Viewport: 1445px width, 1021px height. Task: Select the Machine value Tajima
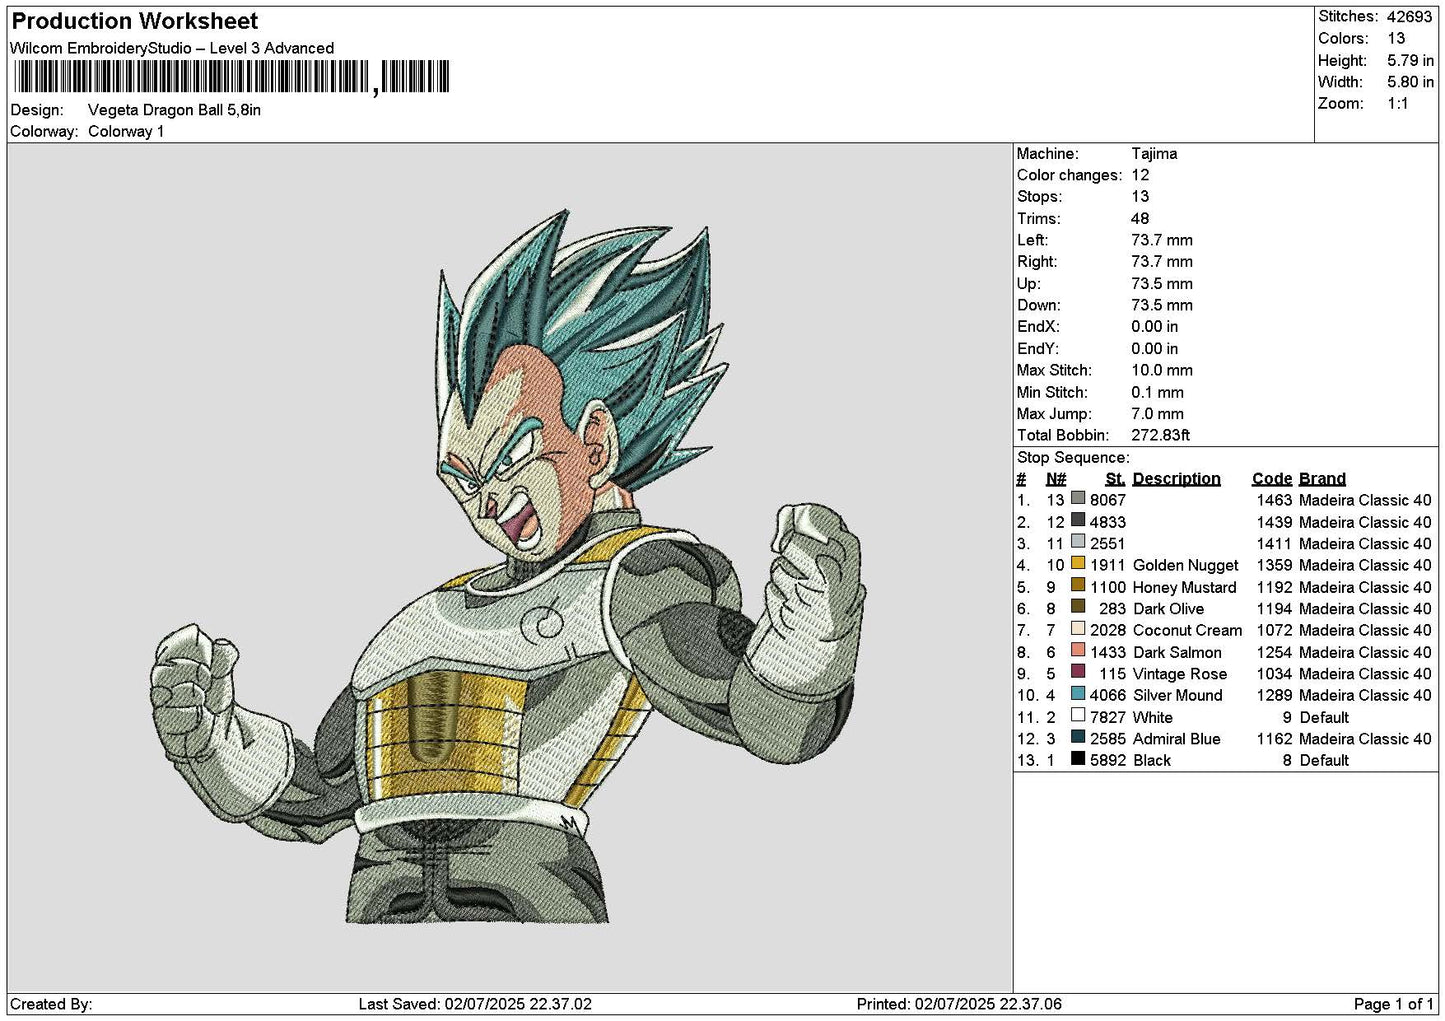tap(1155, 154)
